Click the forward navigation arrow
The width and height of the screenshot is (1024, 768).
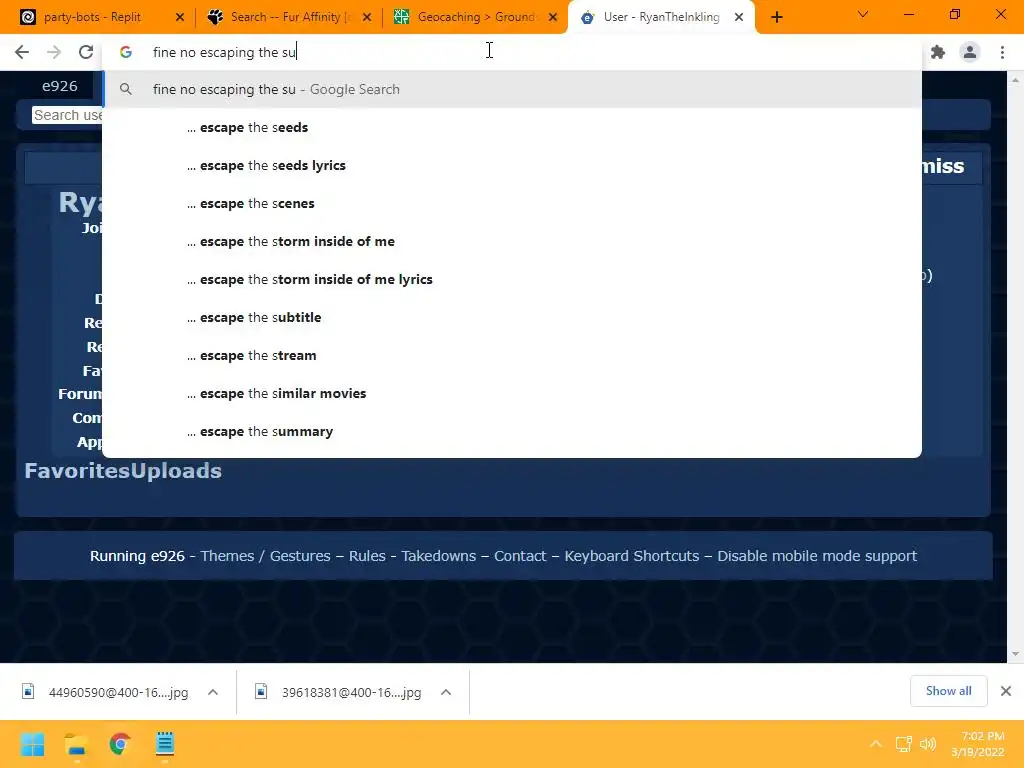coord(54,52)
